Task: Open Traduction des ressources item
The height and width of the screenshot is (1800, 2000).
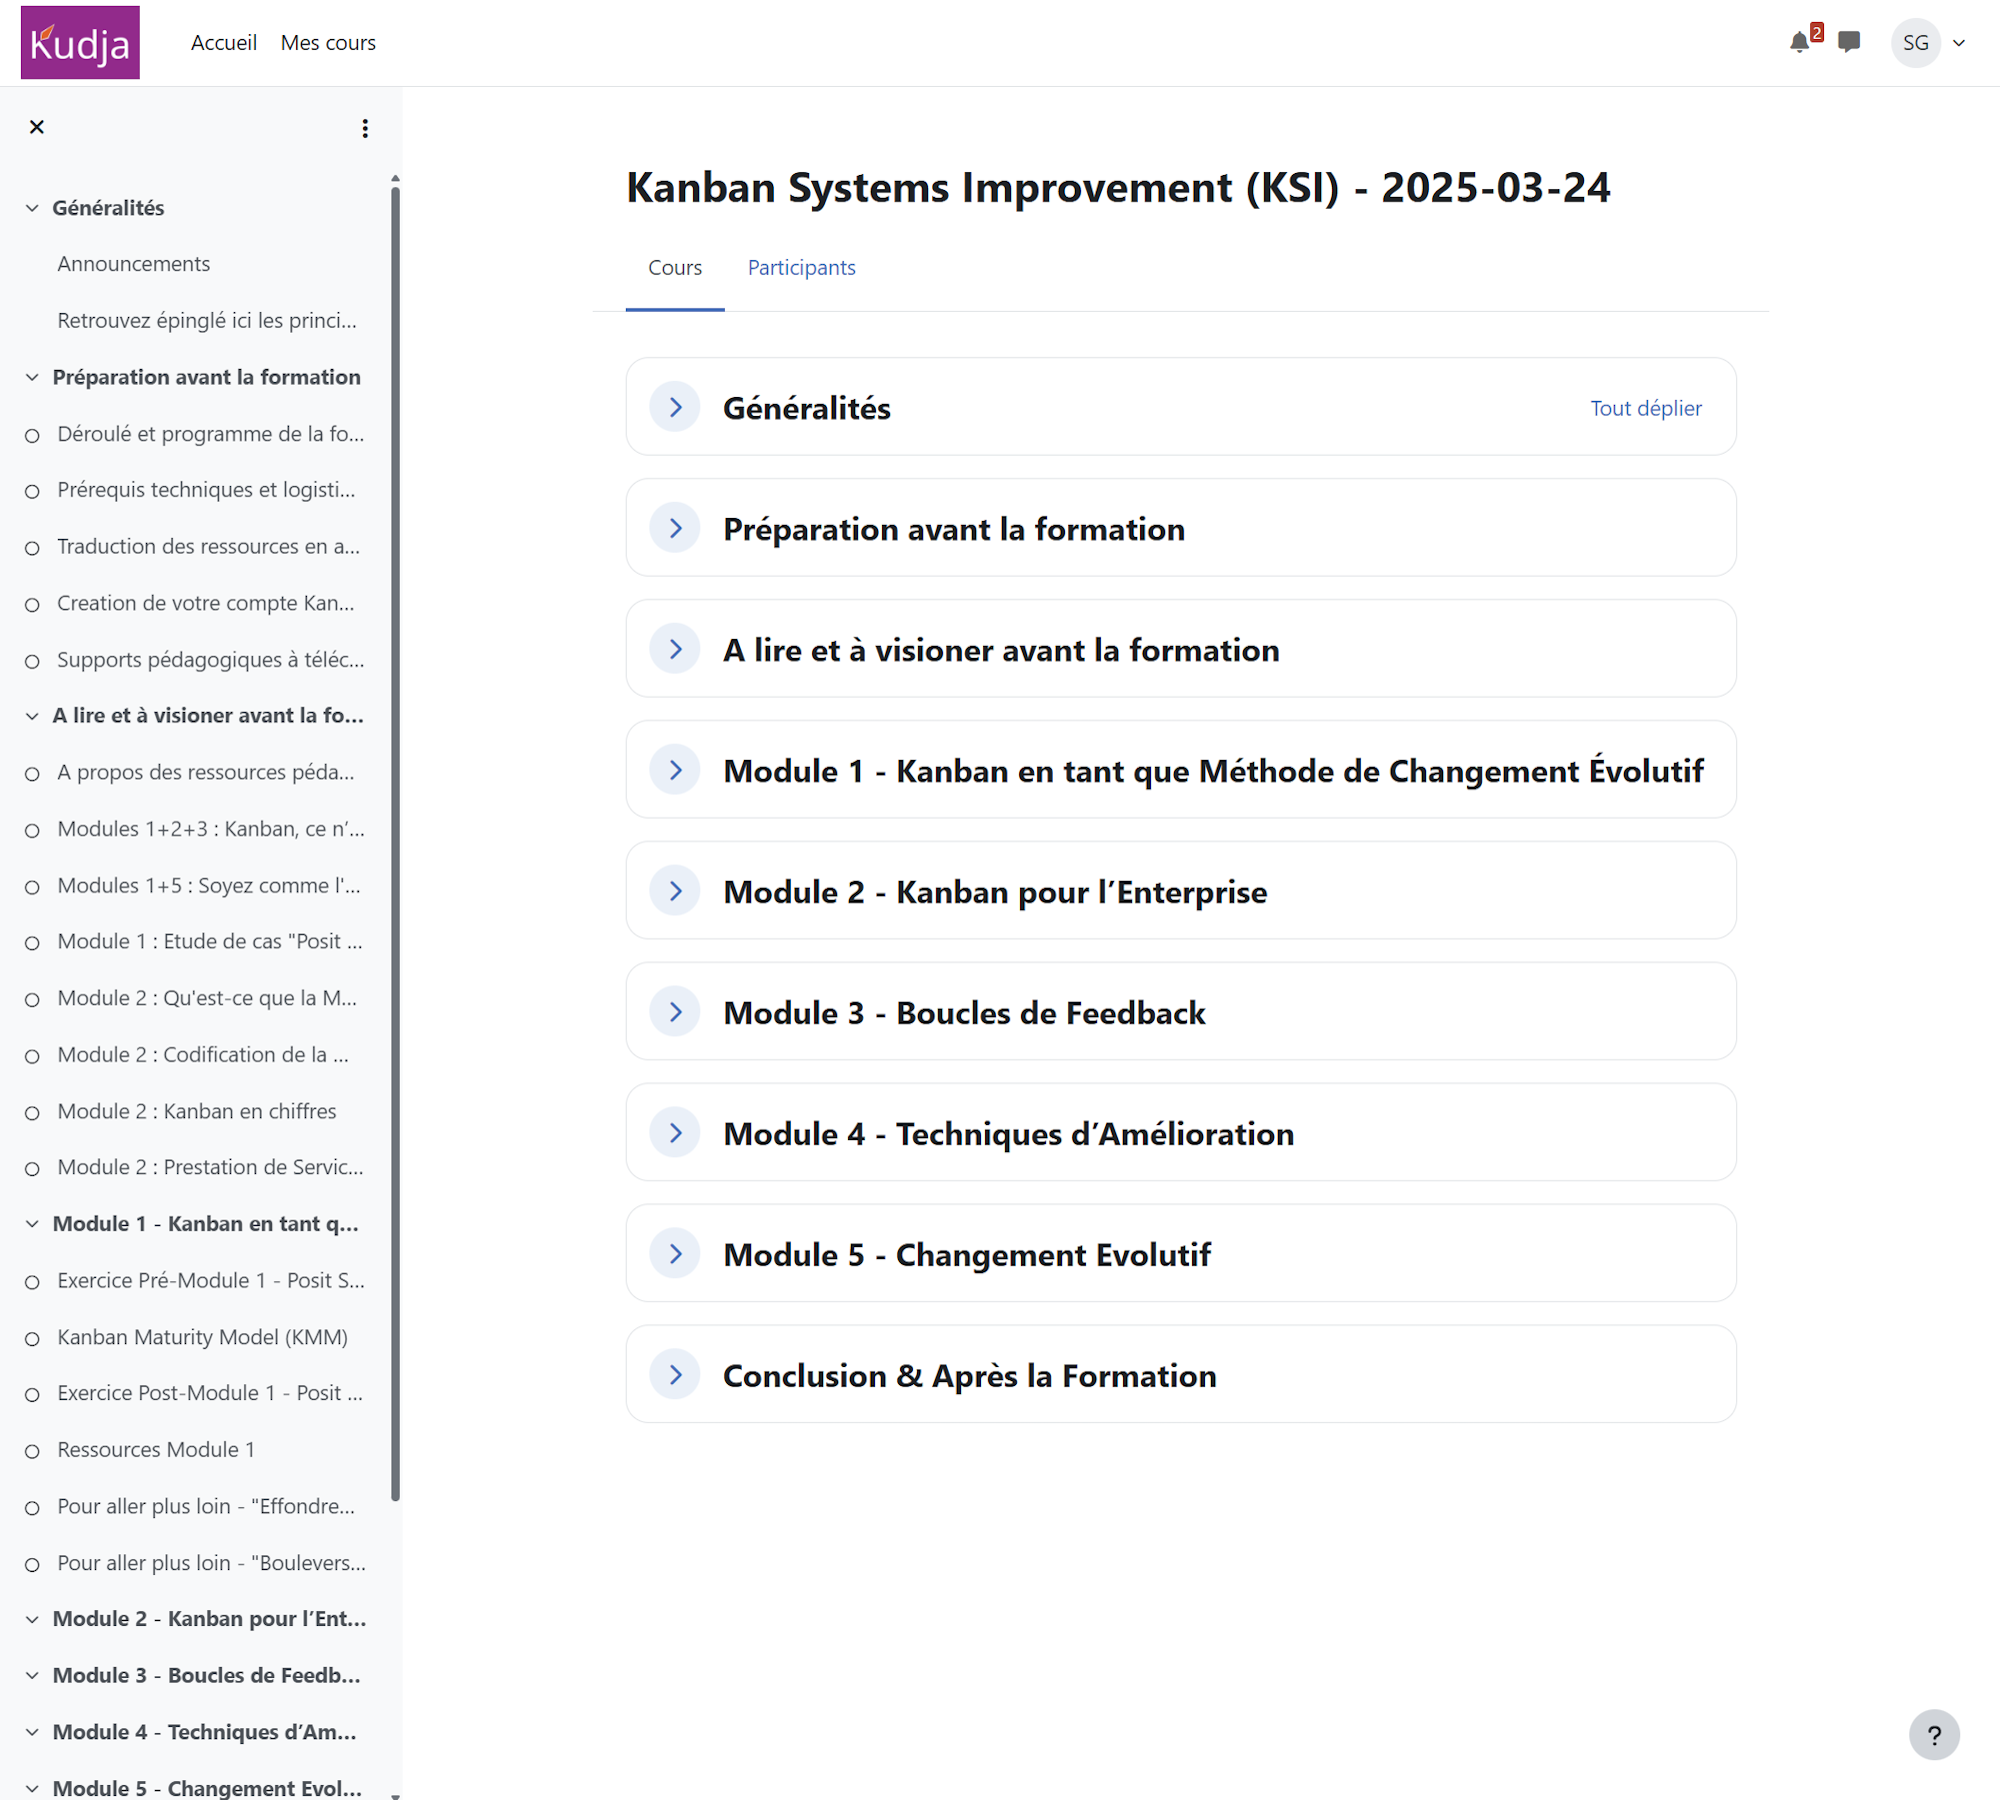Action: click(209, 547)
